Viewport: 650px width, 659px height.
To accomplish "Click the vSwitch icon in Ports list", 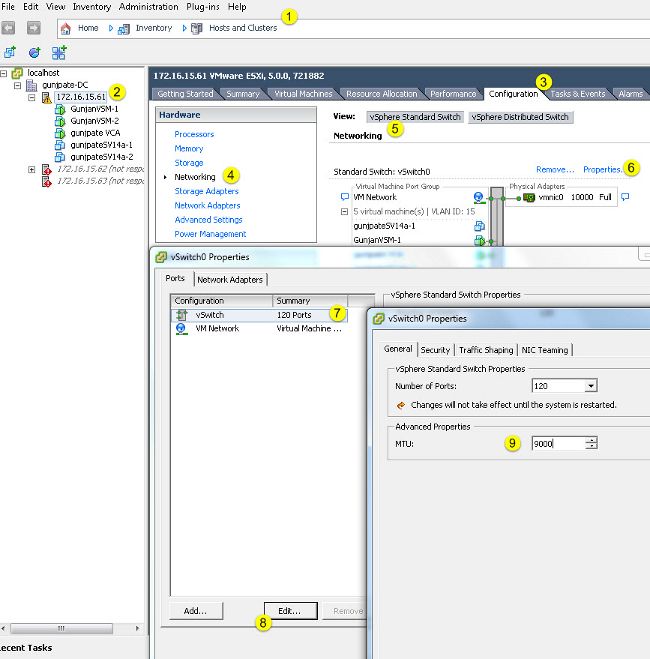I will click(182, 315).
